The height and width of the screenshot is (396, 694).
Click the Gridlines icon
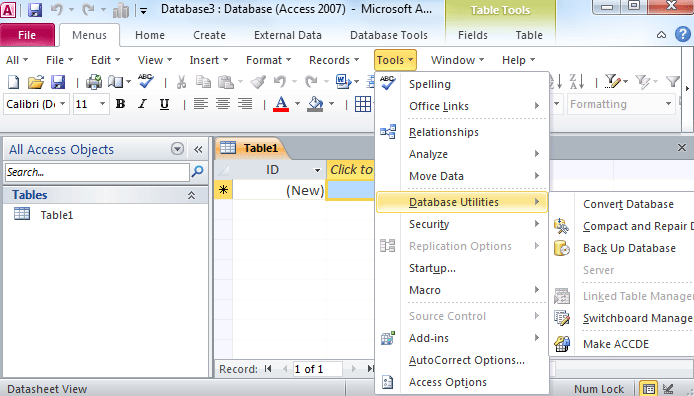(x=363, y=104)
